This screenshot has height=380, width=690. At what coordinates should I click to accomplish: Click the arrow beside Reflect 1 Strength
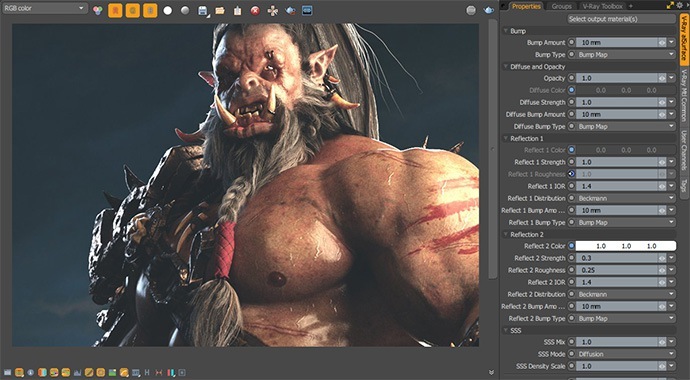(x=672, y=162)
